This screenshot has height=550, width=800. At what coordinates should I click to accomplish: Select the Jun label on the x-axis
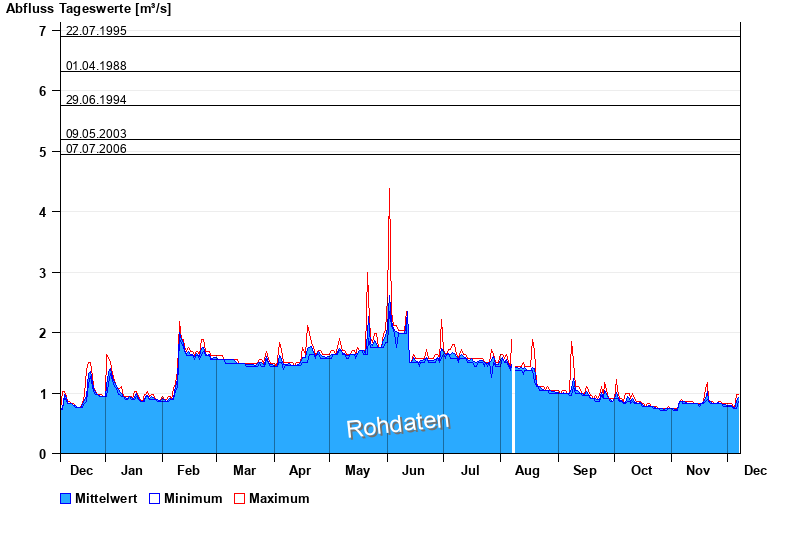(415, 471)
